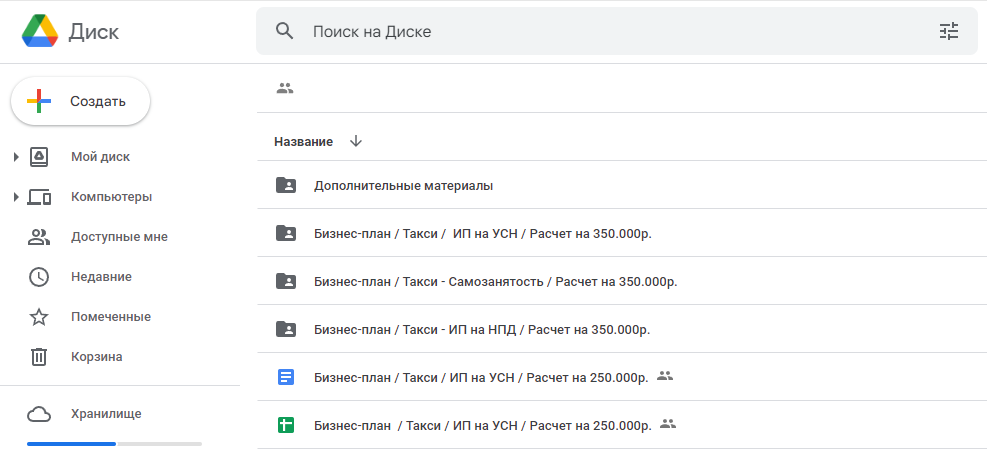Screen dimensions: 987x454
Task: Click the blue Google Docs file icon
Action: coord(286,378)
